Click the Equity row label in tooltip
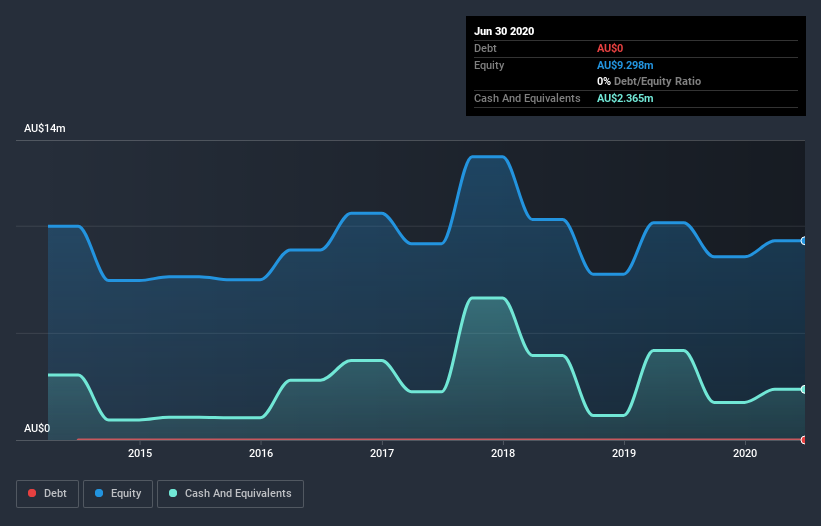 (489, 65)
